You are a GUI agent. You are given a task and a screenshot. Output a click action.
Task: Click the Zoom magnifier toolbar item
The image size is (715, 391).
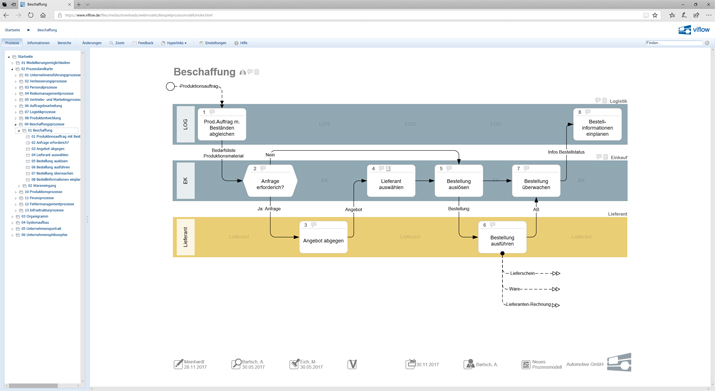[x=117, y=43]
